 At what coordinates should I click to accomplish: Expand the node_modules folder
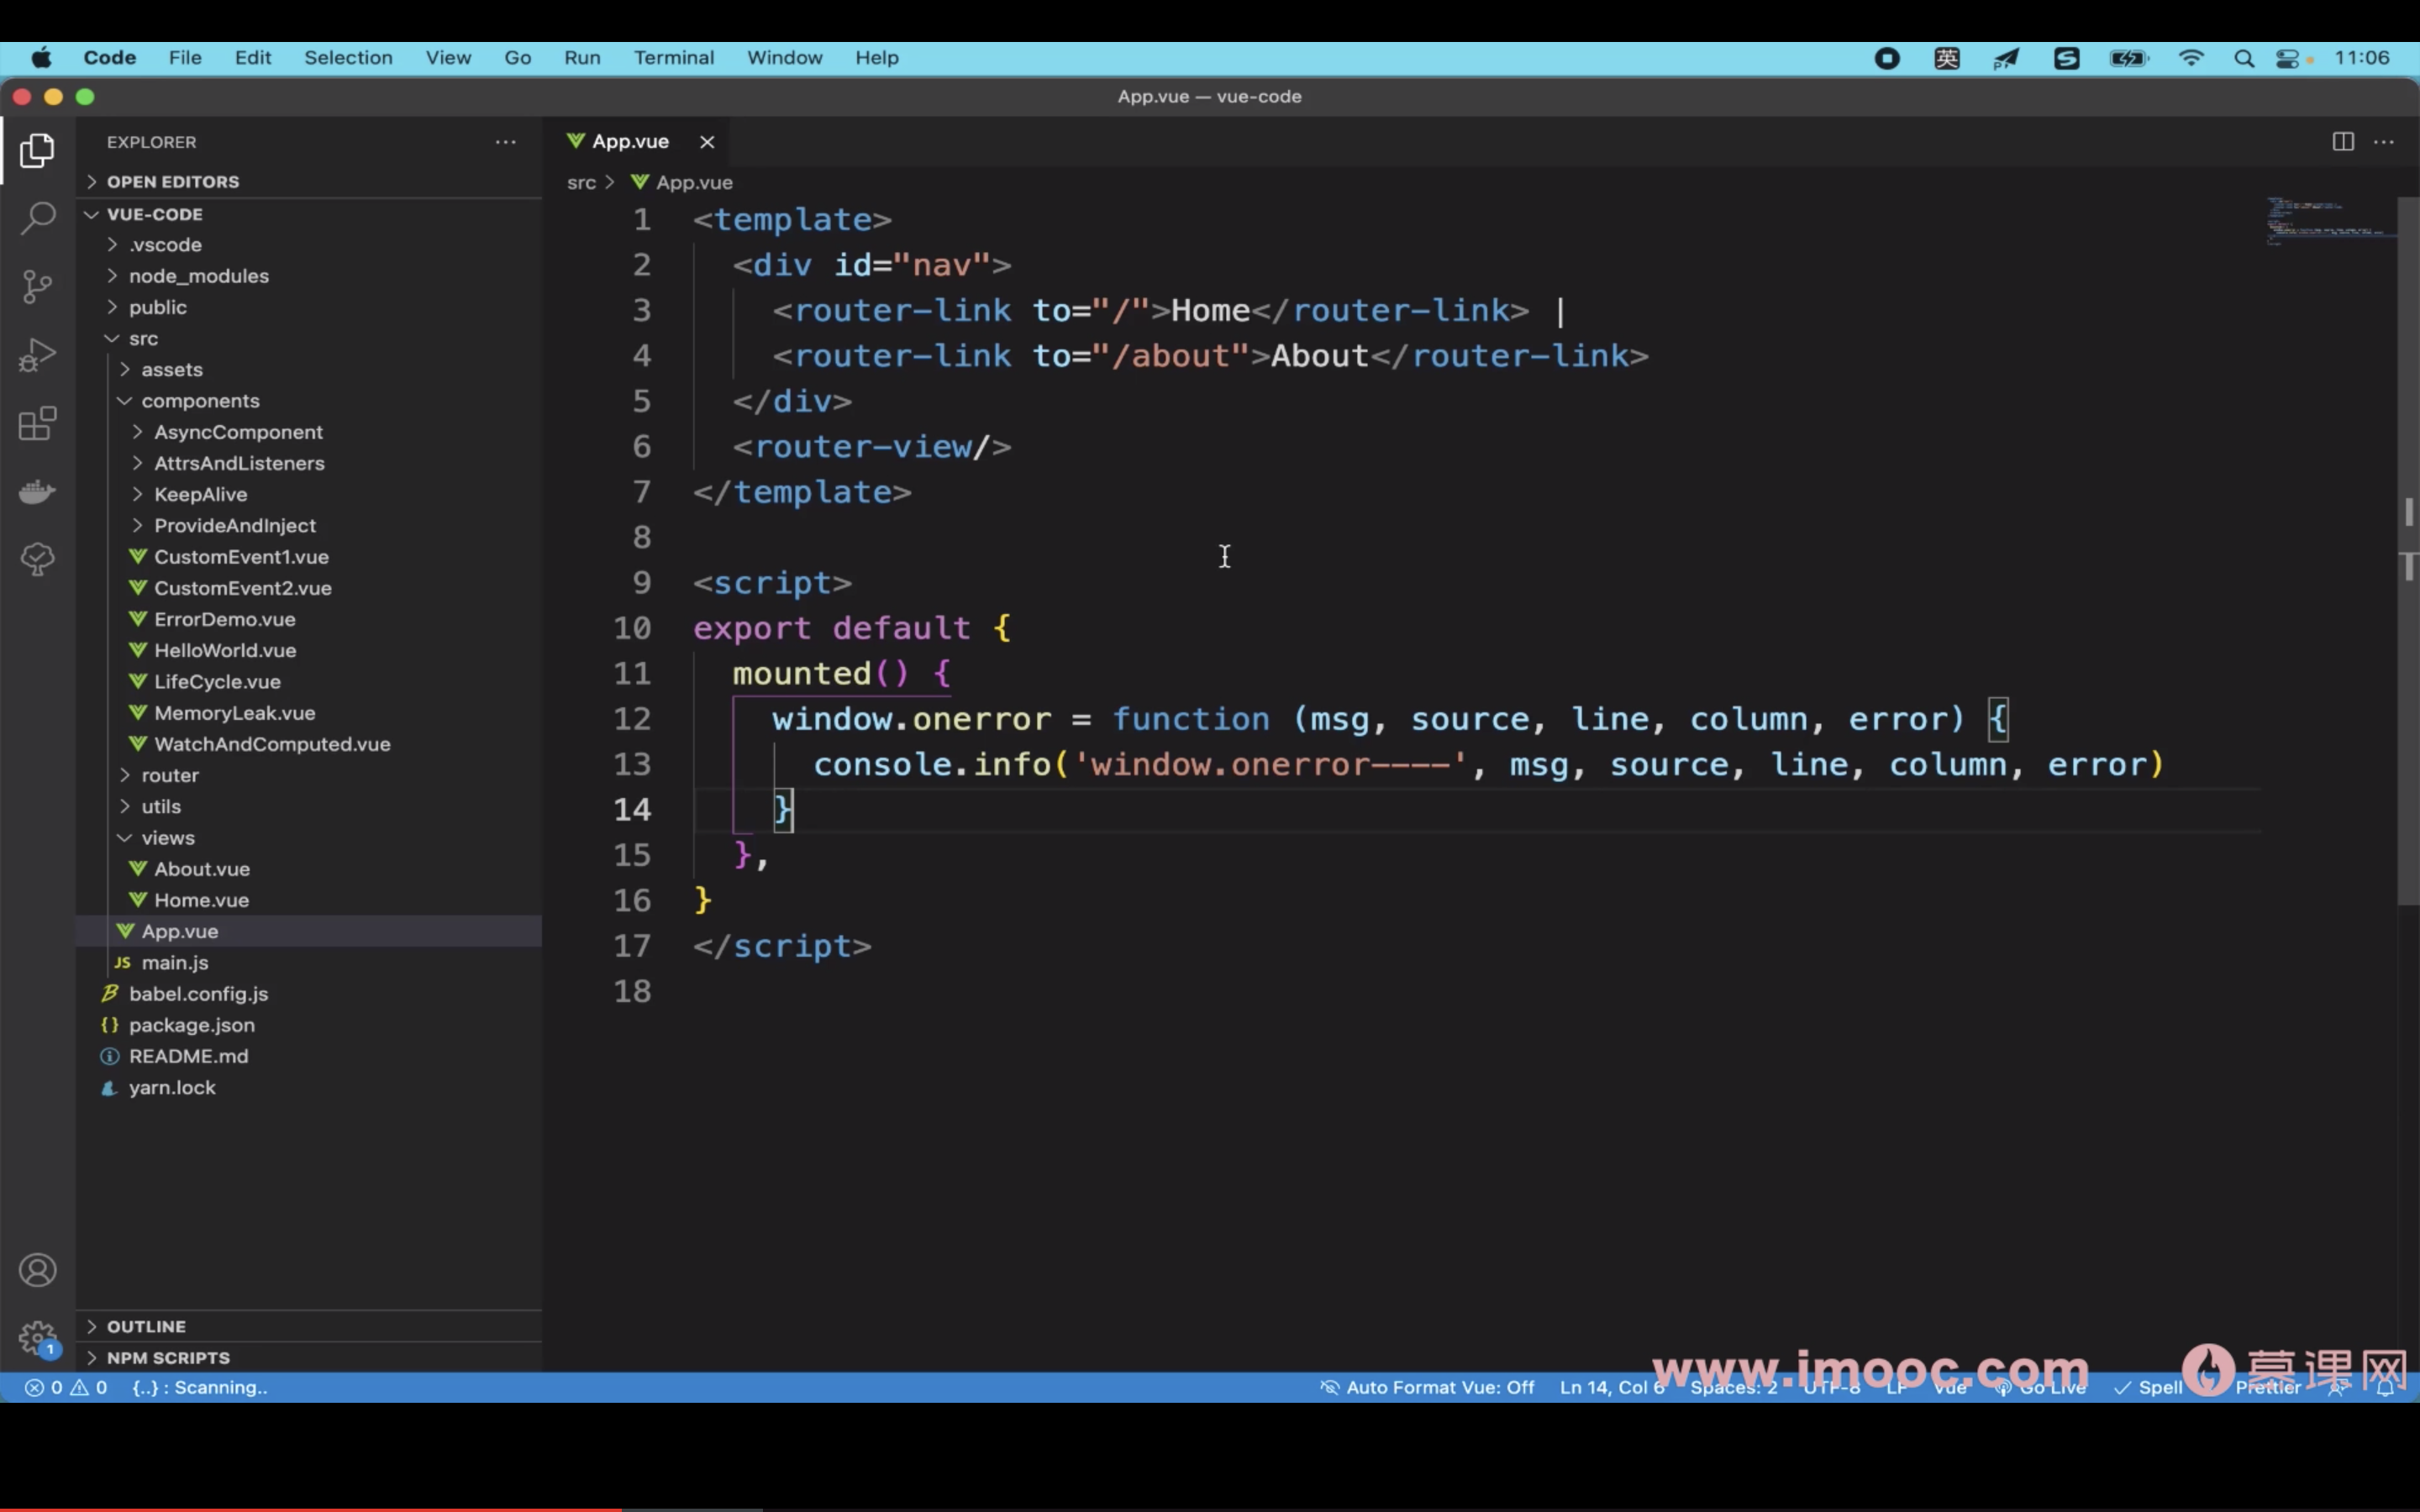(x=198, y=276)
